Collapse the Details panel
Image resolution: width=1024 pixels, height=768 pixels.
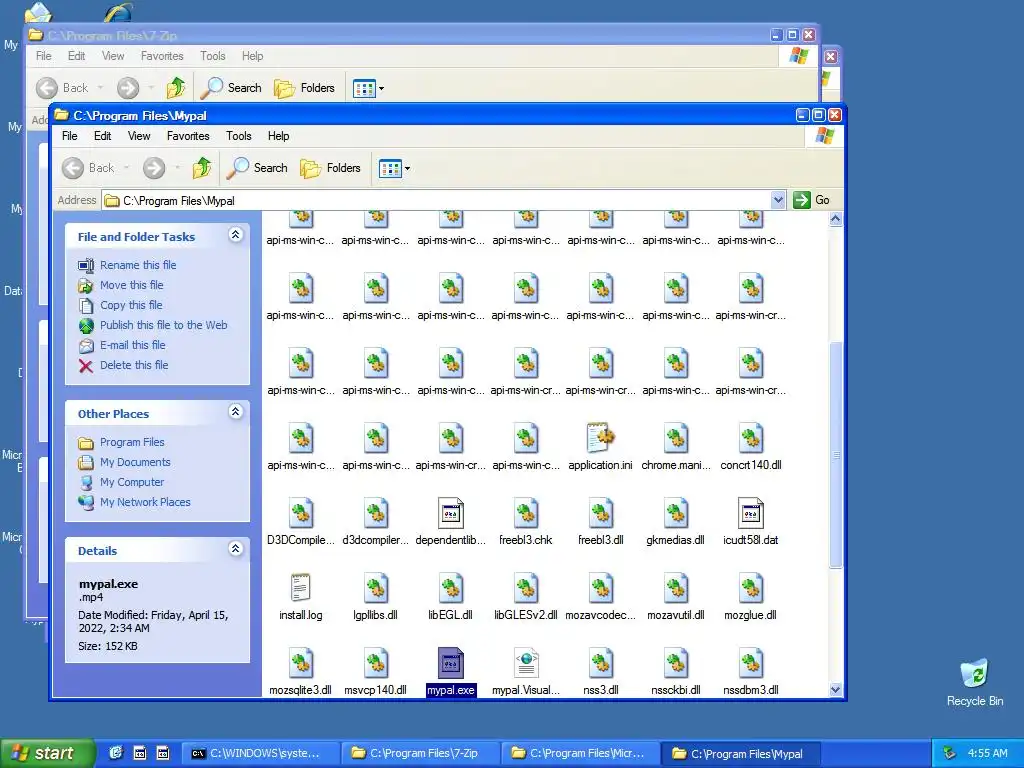click(236, 549)
